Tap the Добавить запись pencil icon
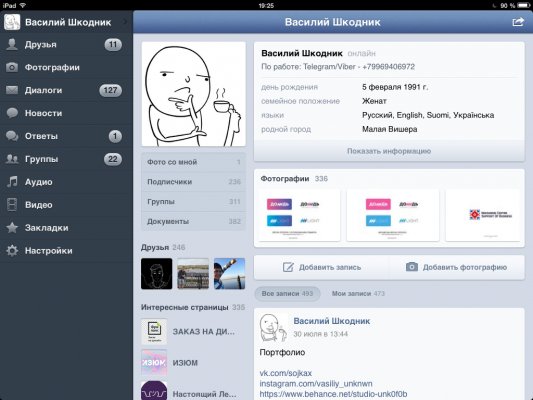This screenshot has height=400, width=533. point(288,267)
